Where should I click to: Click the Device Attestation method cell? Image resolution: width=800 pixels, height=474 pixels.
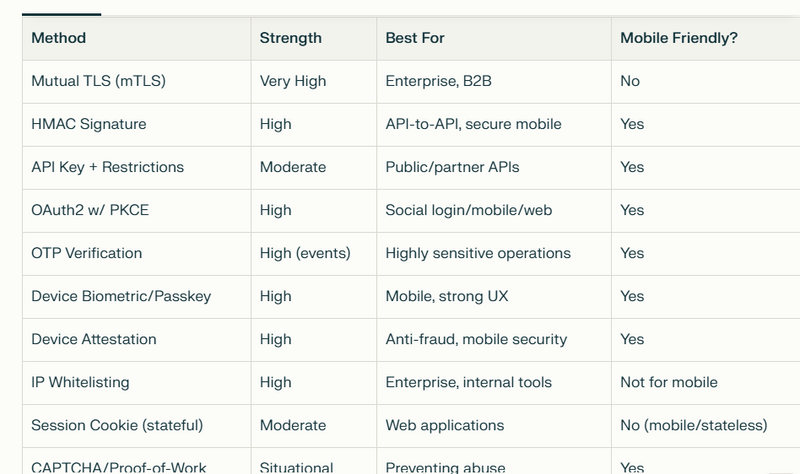[x=94, y=339]
